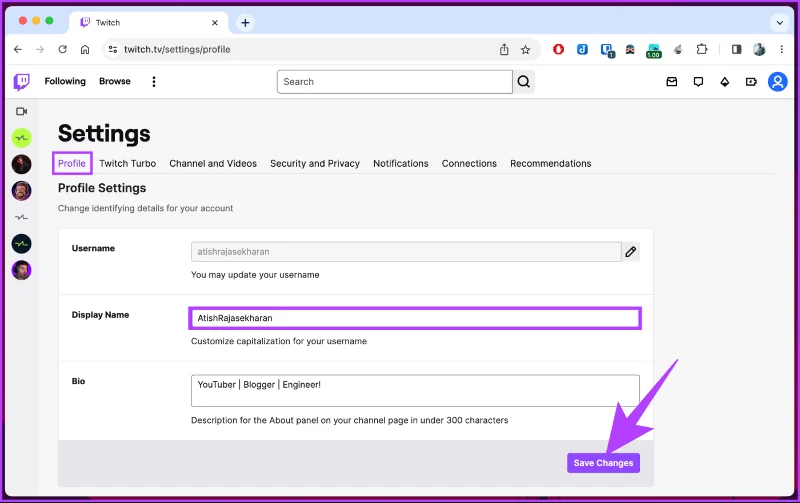Open the blue user avatar menu
The width and height of the screenshot is (800, 503).
778,82
